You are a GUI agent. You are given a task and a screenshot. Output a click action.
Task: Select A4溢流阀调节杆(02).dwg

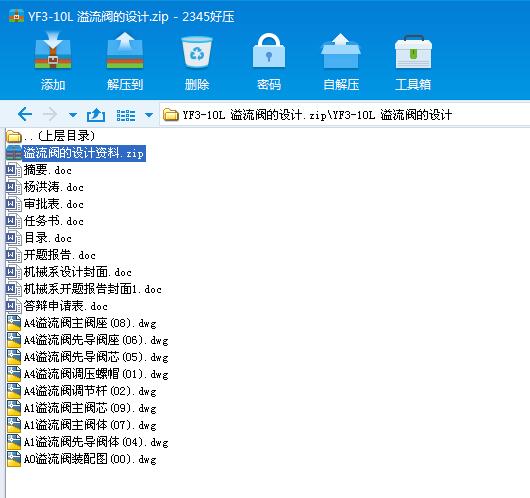tap(81, 391)
